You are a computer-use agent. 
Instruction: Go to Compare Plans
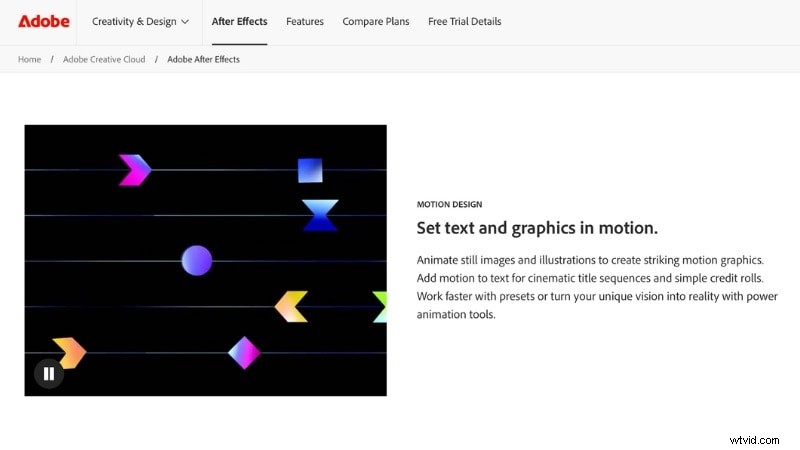(377, 21)
